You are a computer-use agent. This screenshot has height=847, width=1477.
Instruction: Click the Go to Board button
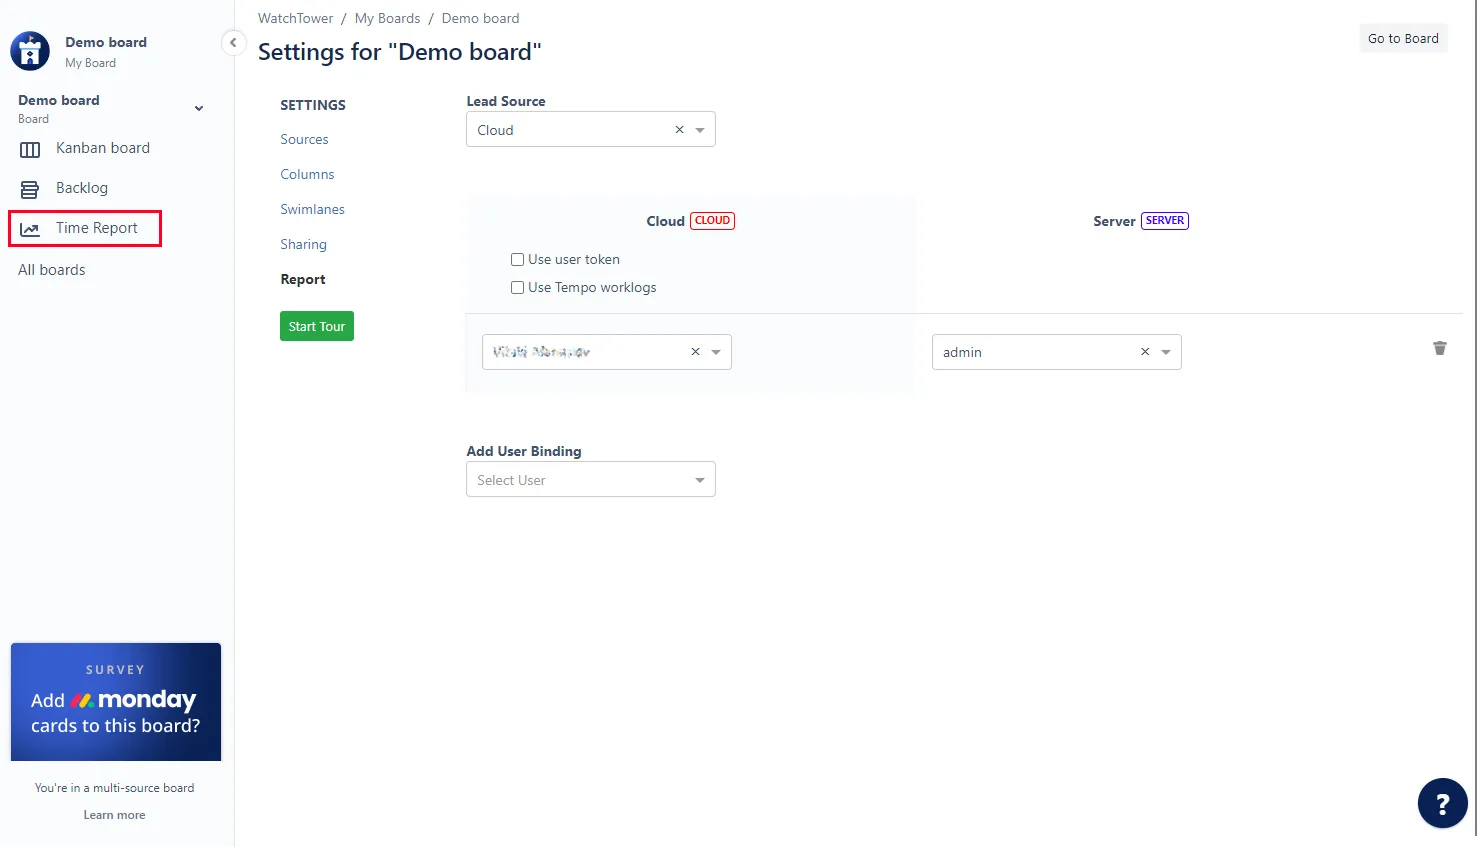(x=1403, y=38)
